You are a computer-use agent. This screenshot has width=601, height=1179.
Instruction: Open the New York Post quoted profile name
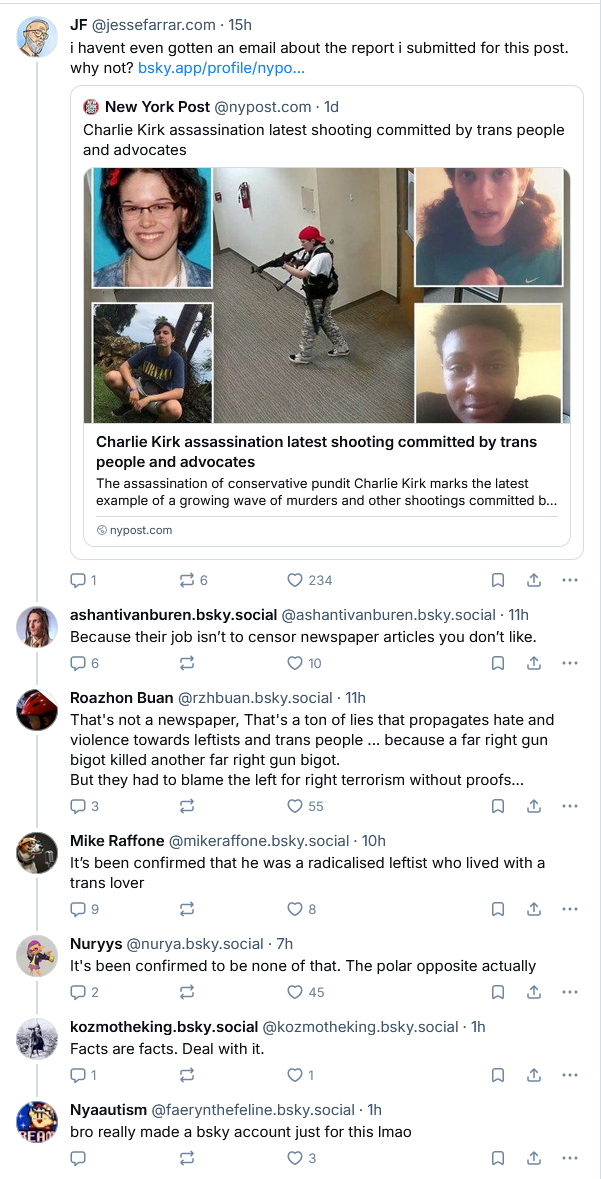pos(155,106)
